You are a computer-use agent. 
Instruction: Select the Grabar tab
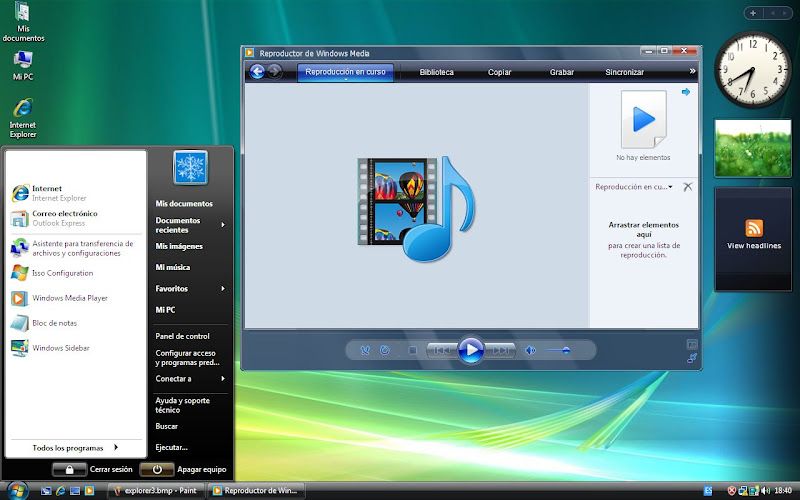[x=562, y=72]
